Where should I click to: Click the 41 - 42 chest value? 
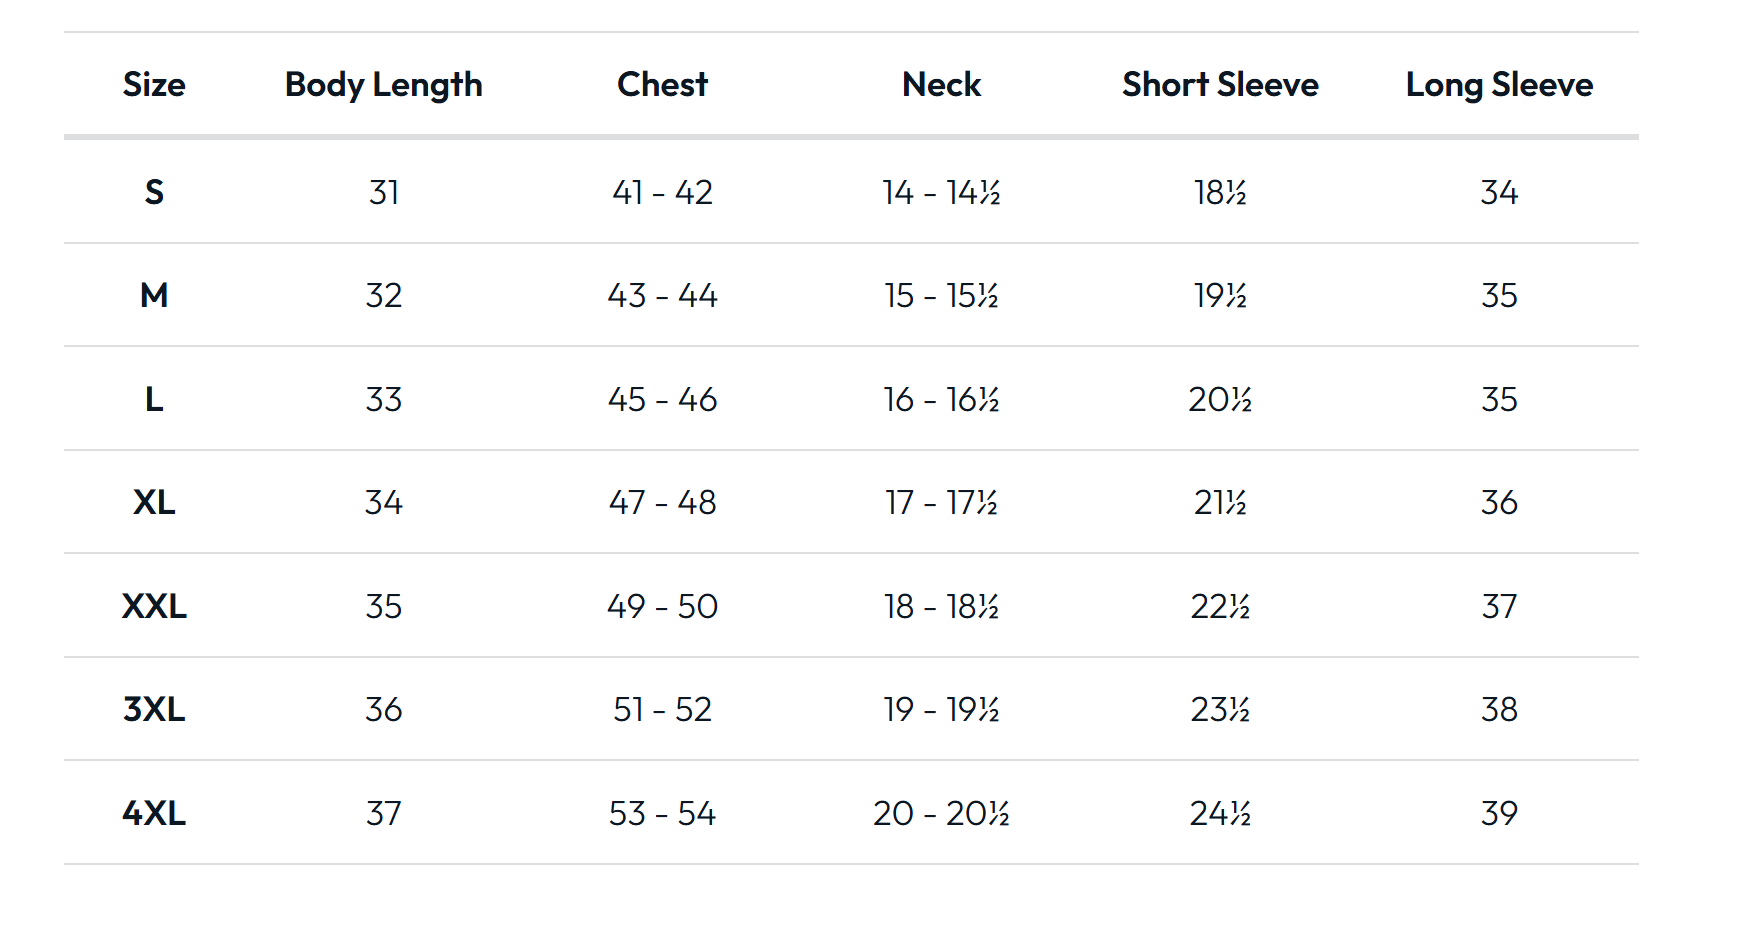point(662,192)
